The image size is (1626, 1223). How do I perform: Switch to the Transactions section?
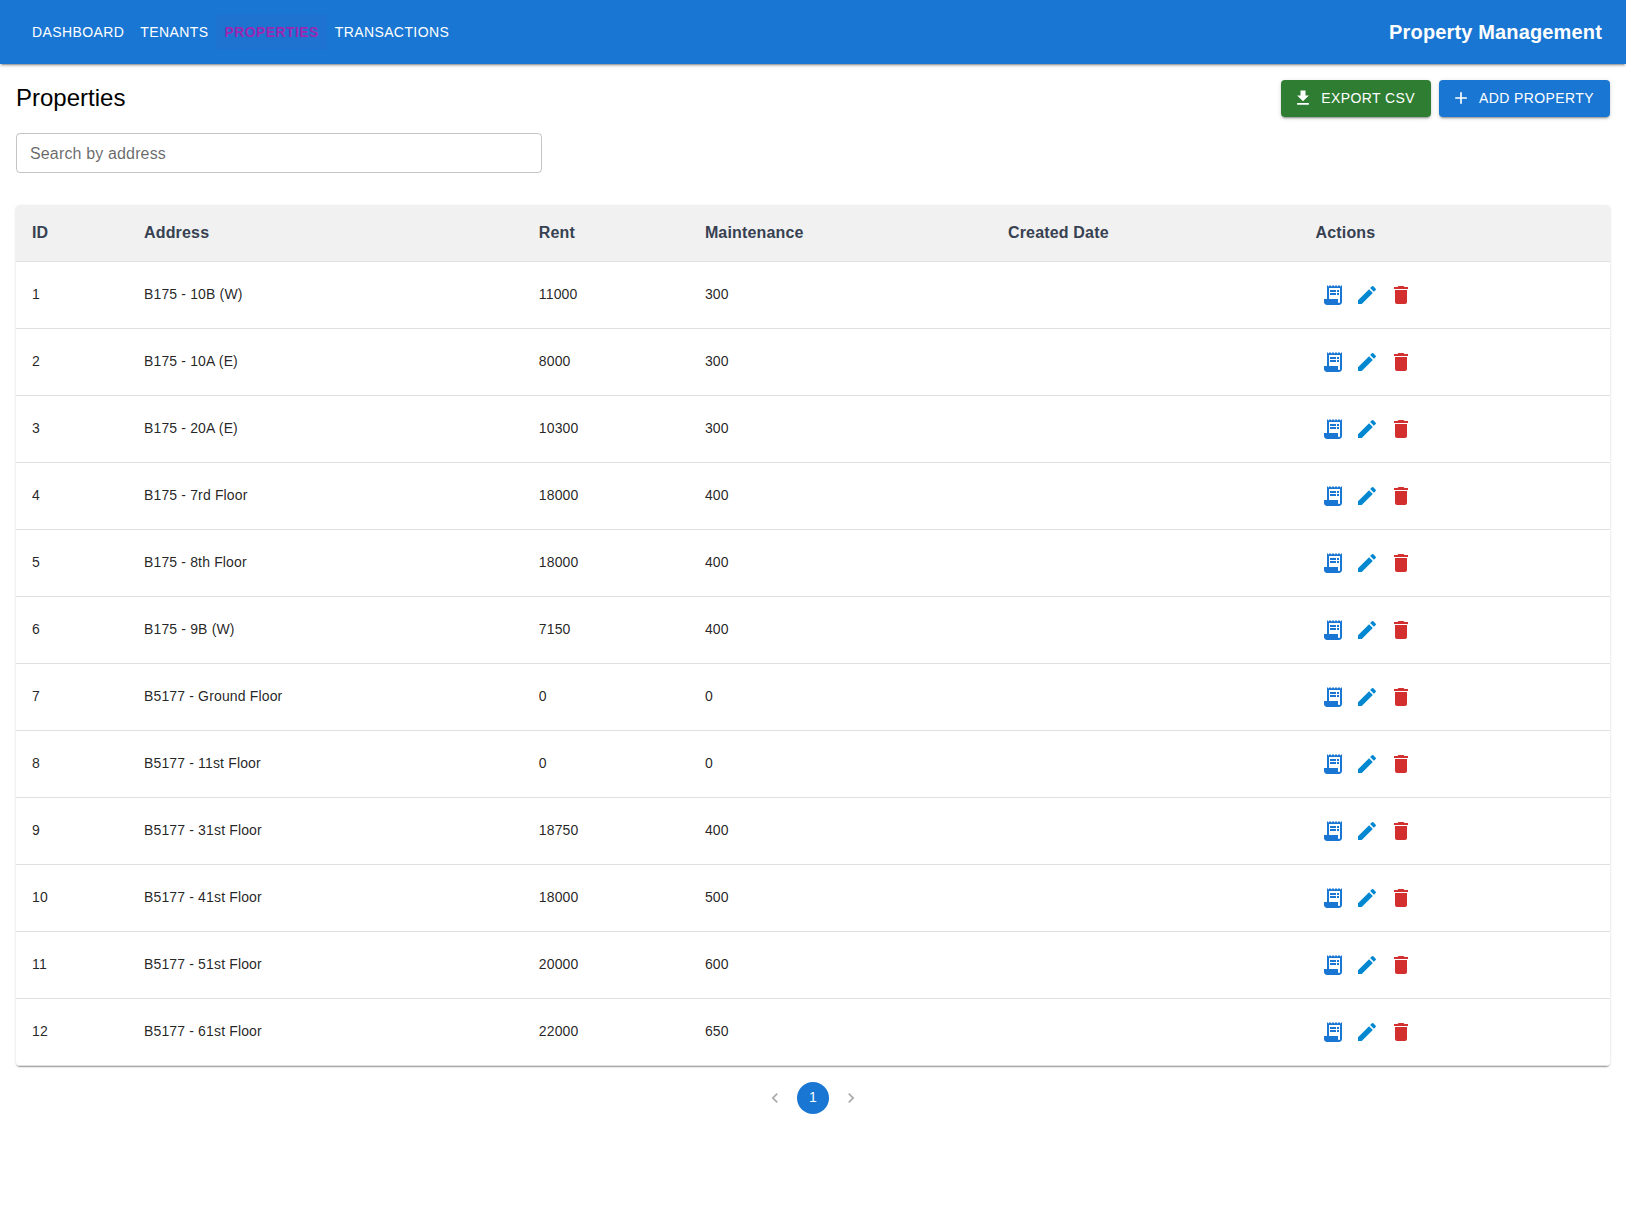pos(391,31)
